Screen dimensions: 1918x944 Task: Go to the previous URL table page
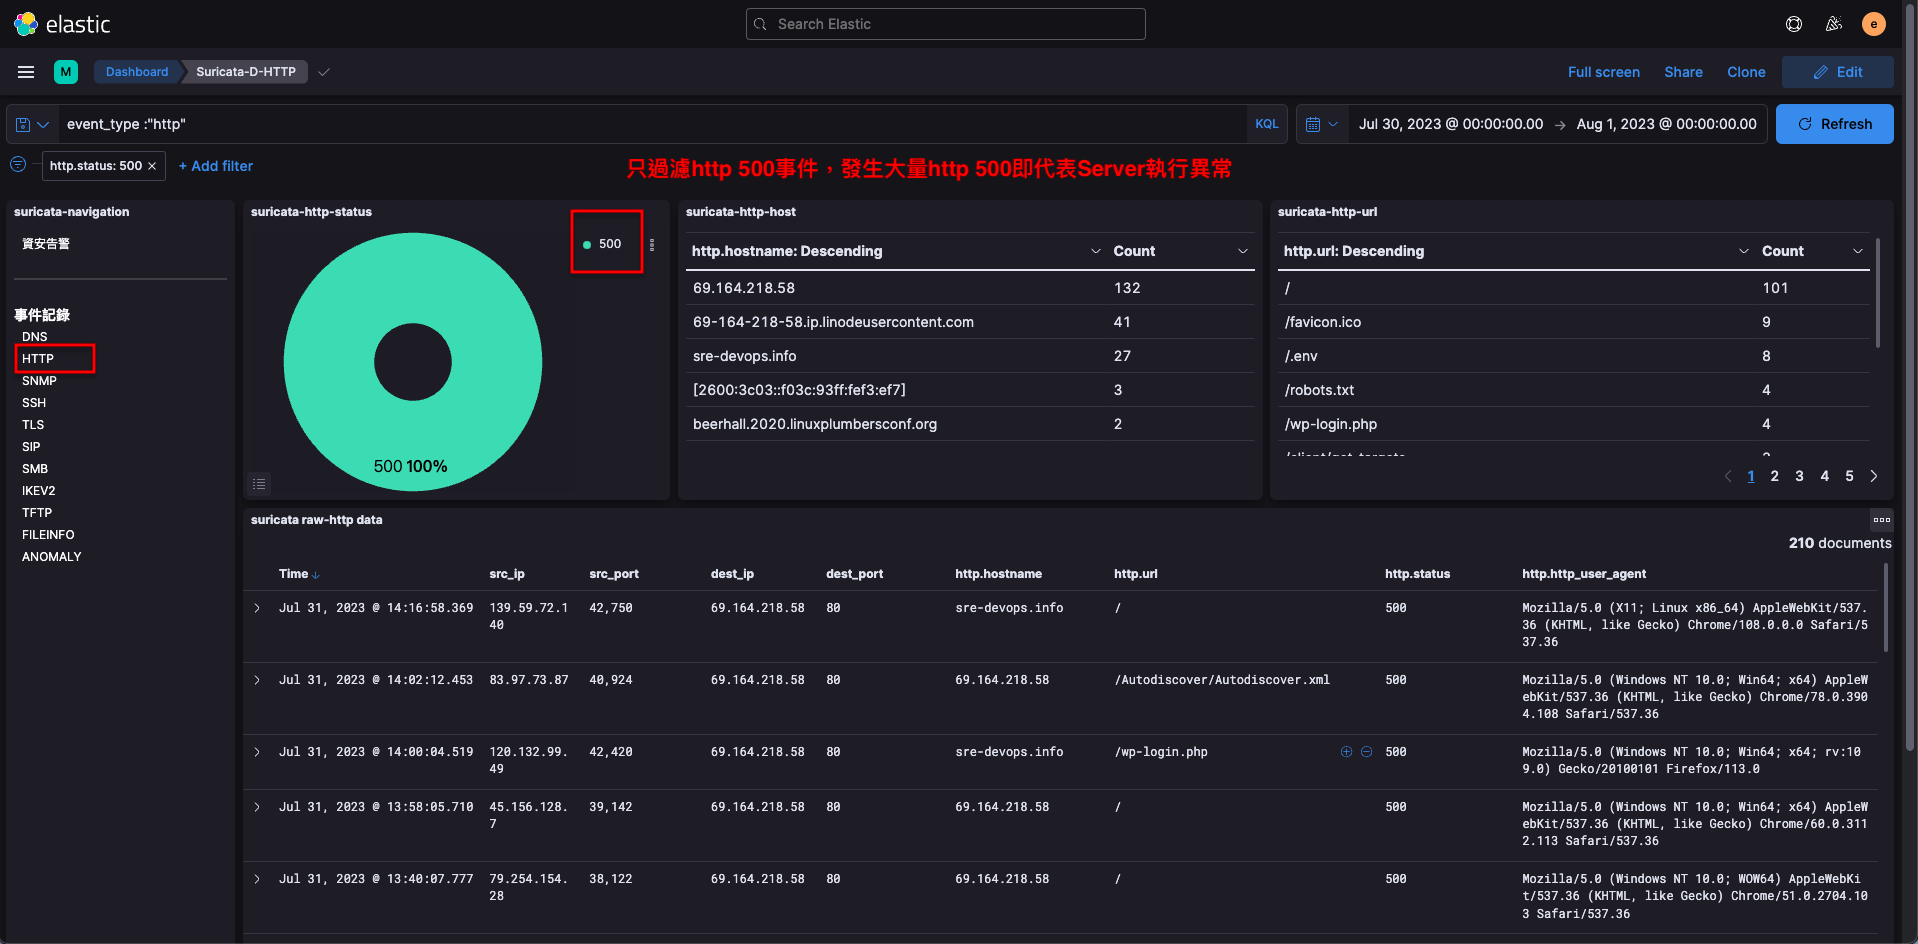tap(1728, 476)
